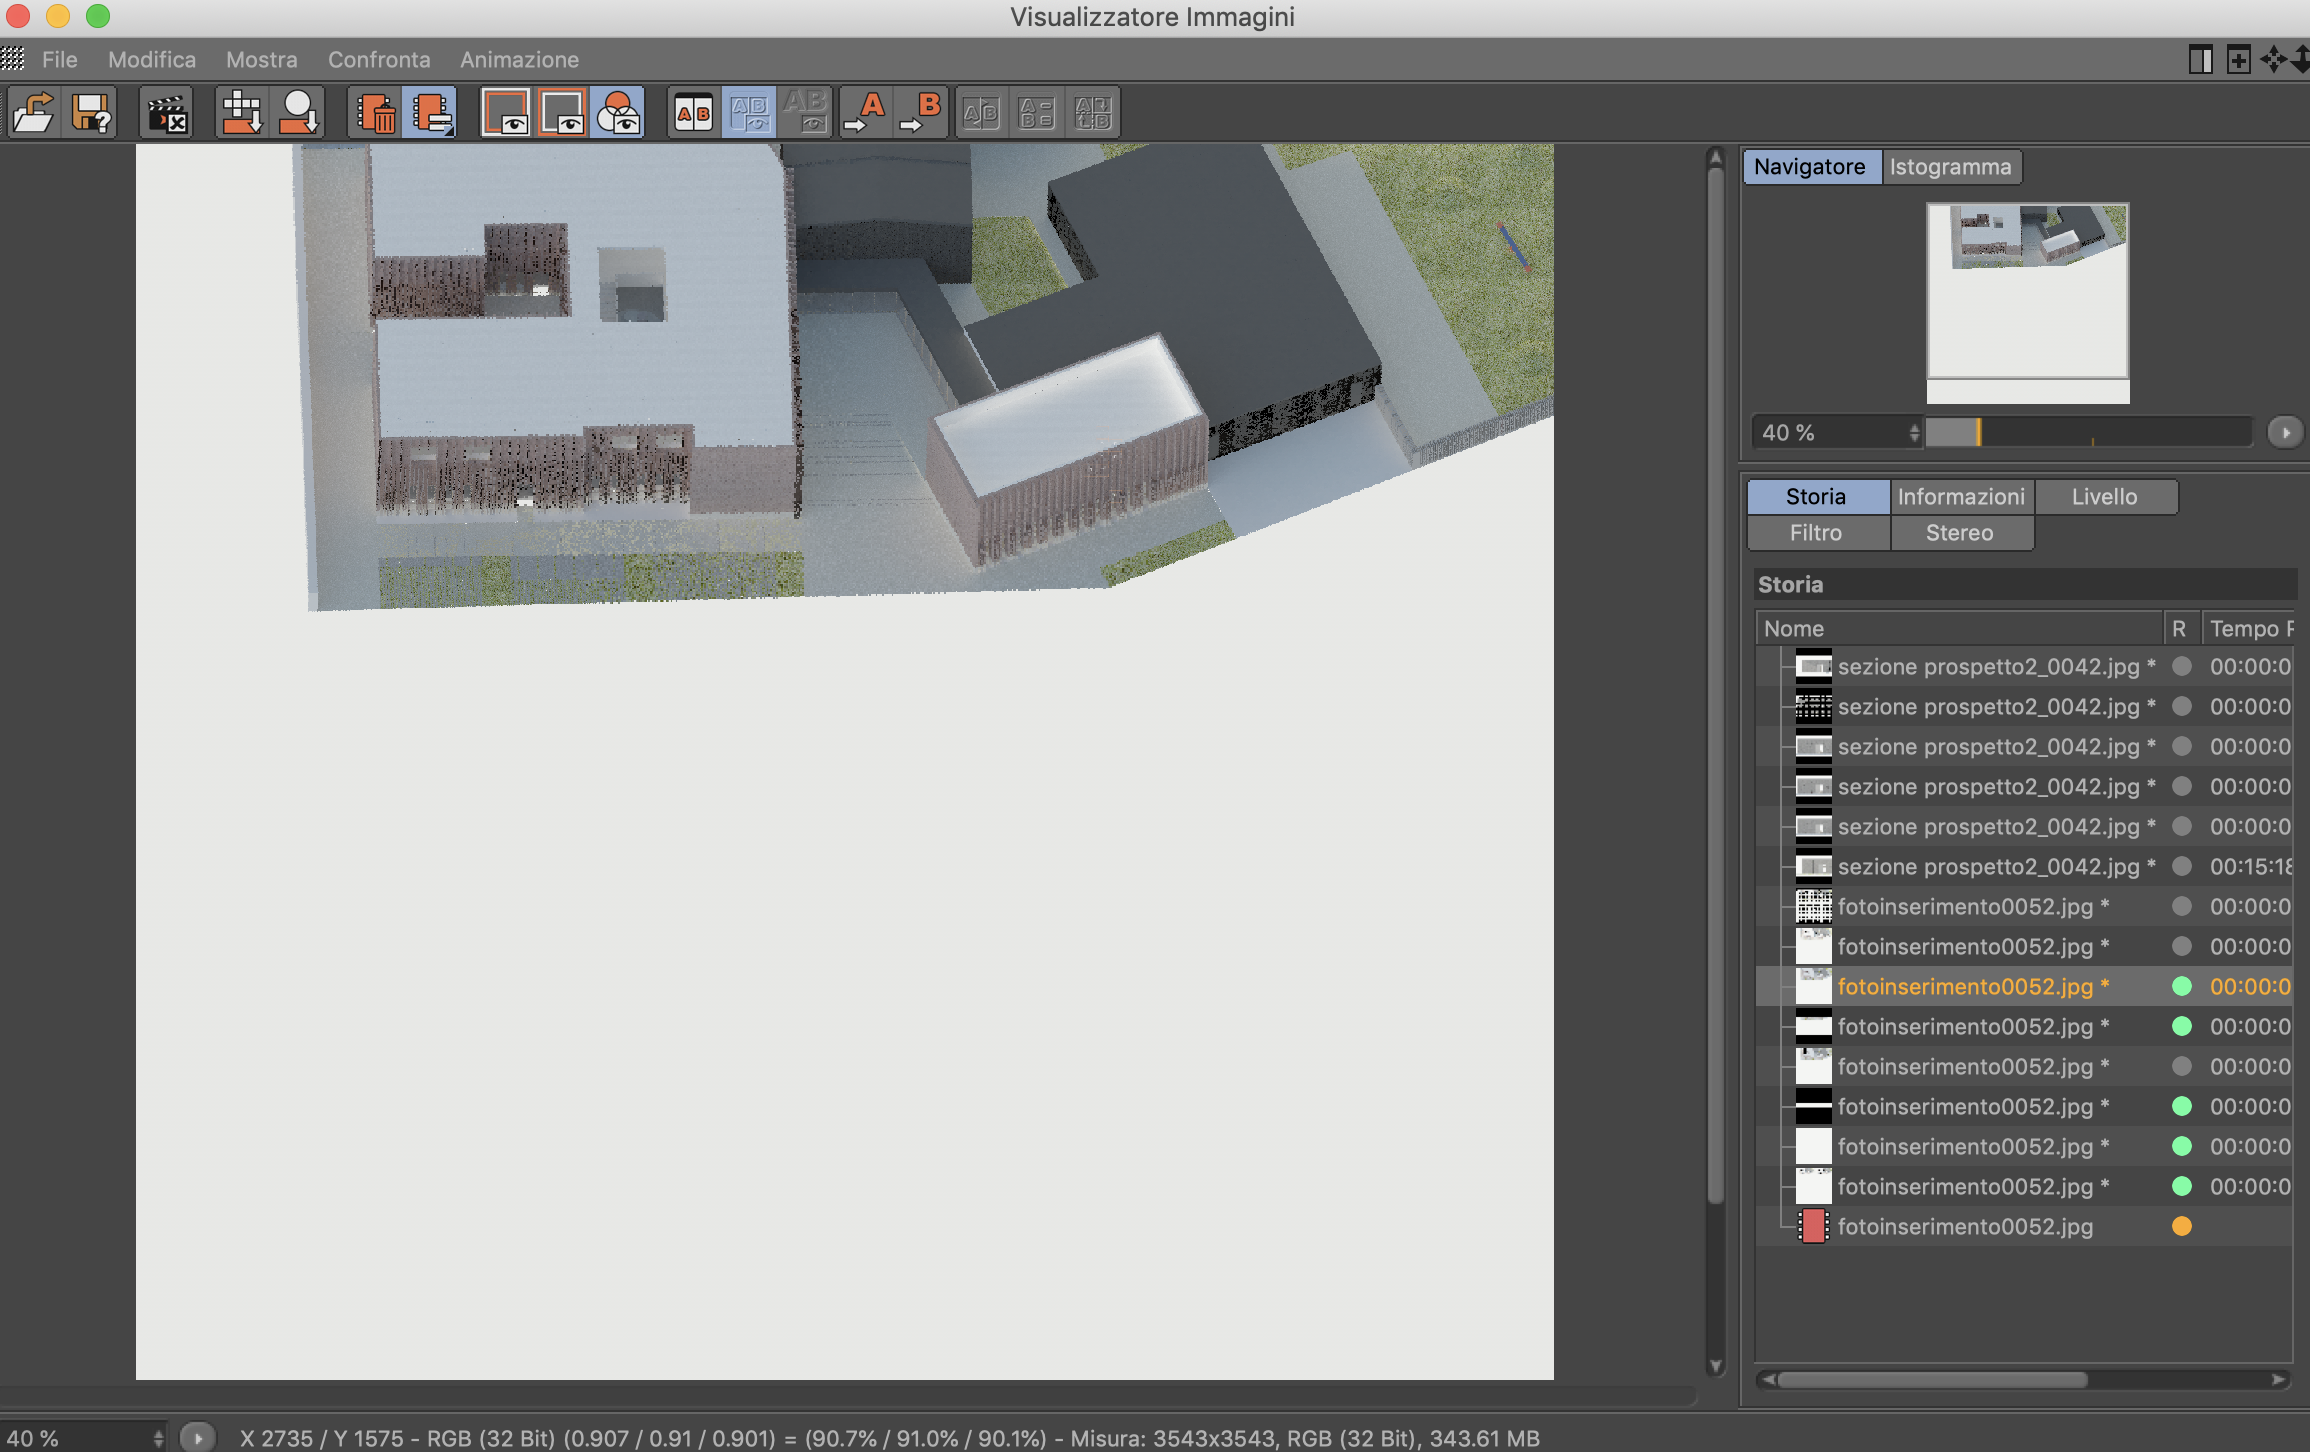Switch to the Istogramma tab

(x=1949, y=167)
